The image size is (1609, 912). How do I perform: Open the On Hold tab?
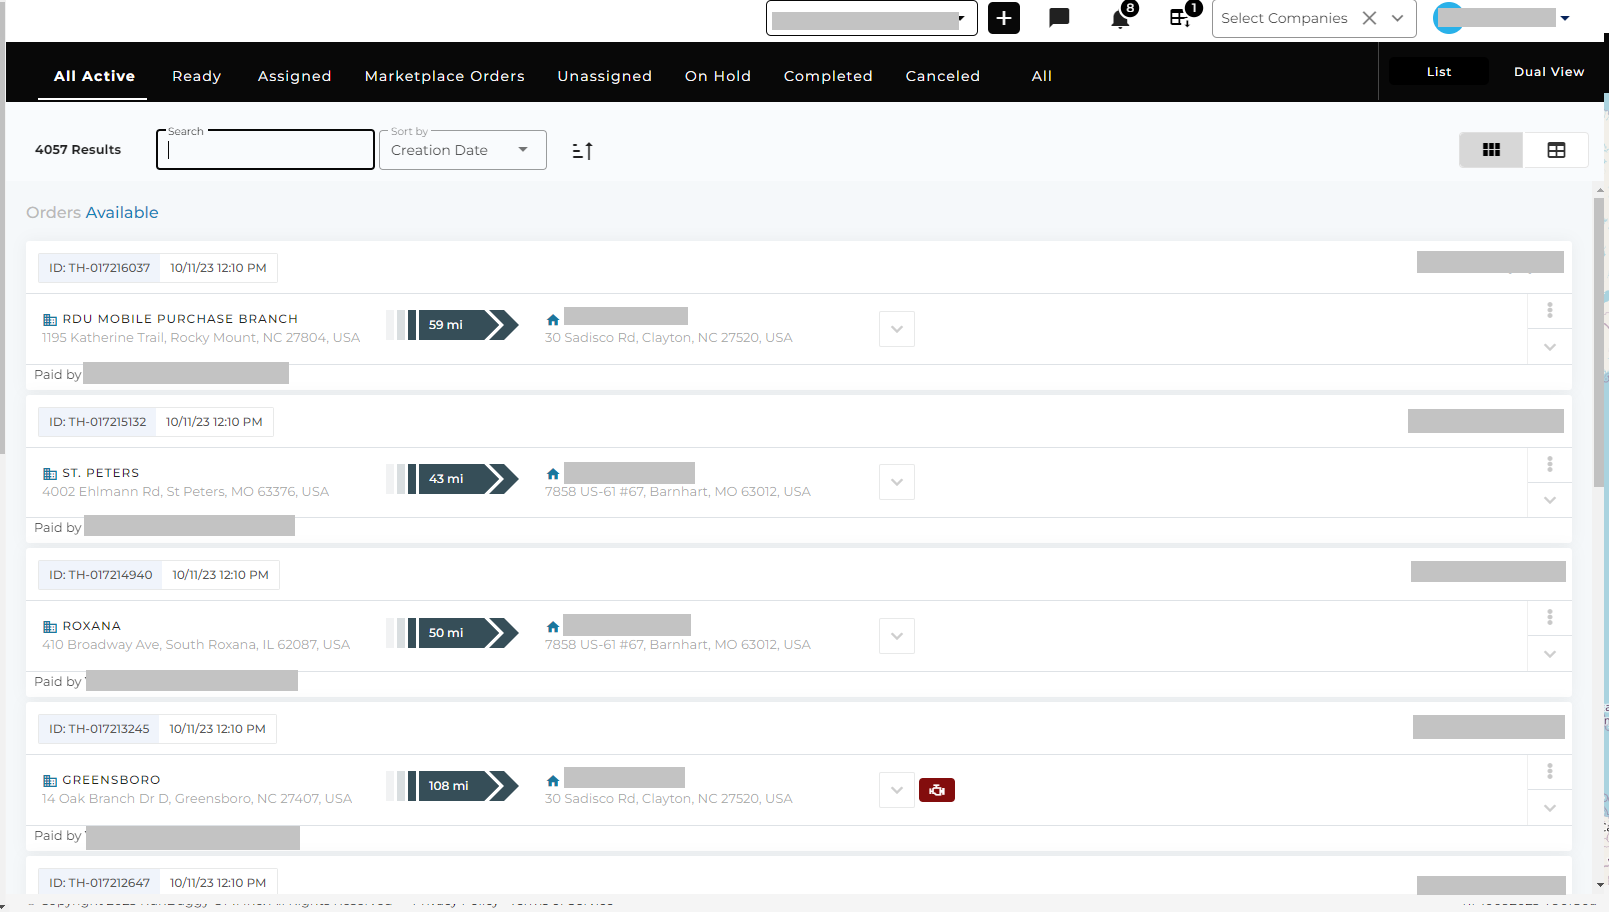point(718,76)
